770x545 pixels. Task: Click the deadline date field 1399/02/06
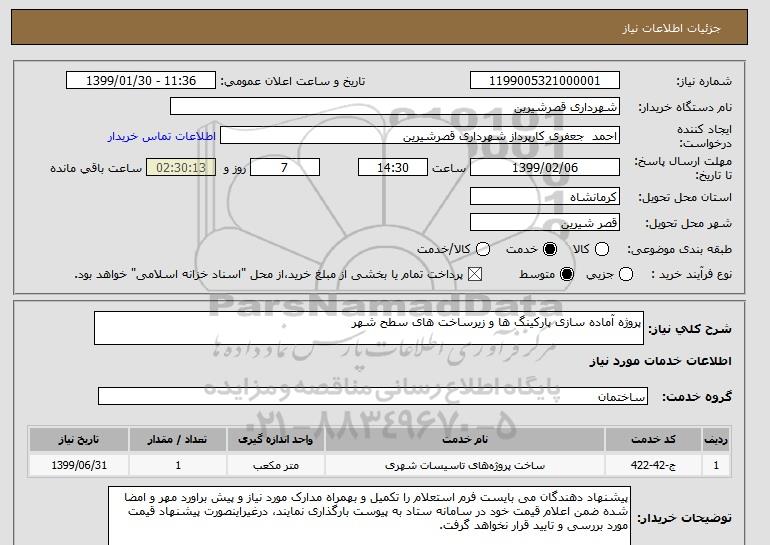pos(545,167)
